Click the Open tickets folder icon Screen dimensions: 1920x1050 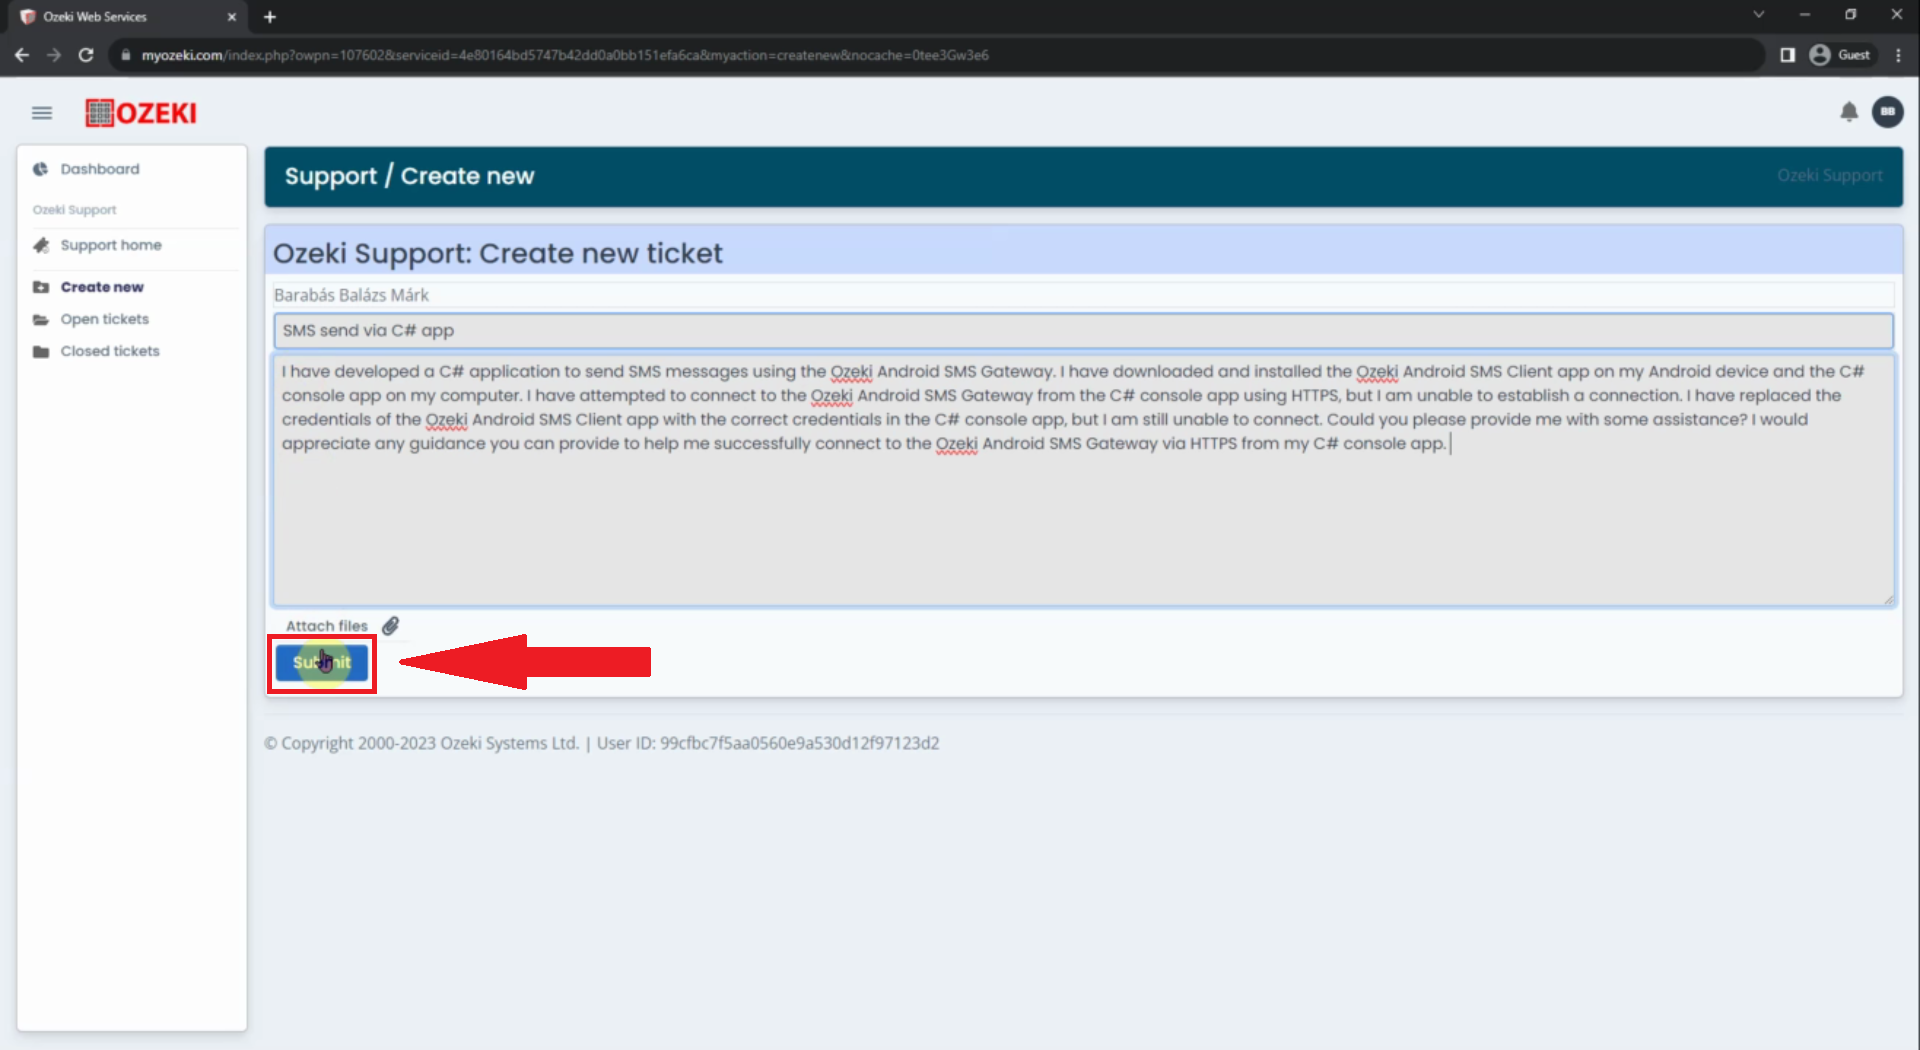[41, 319]
